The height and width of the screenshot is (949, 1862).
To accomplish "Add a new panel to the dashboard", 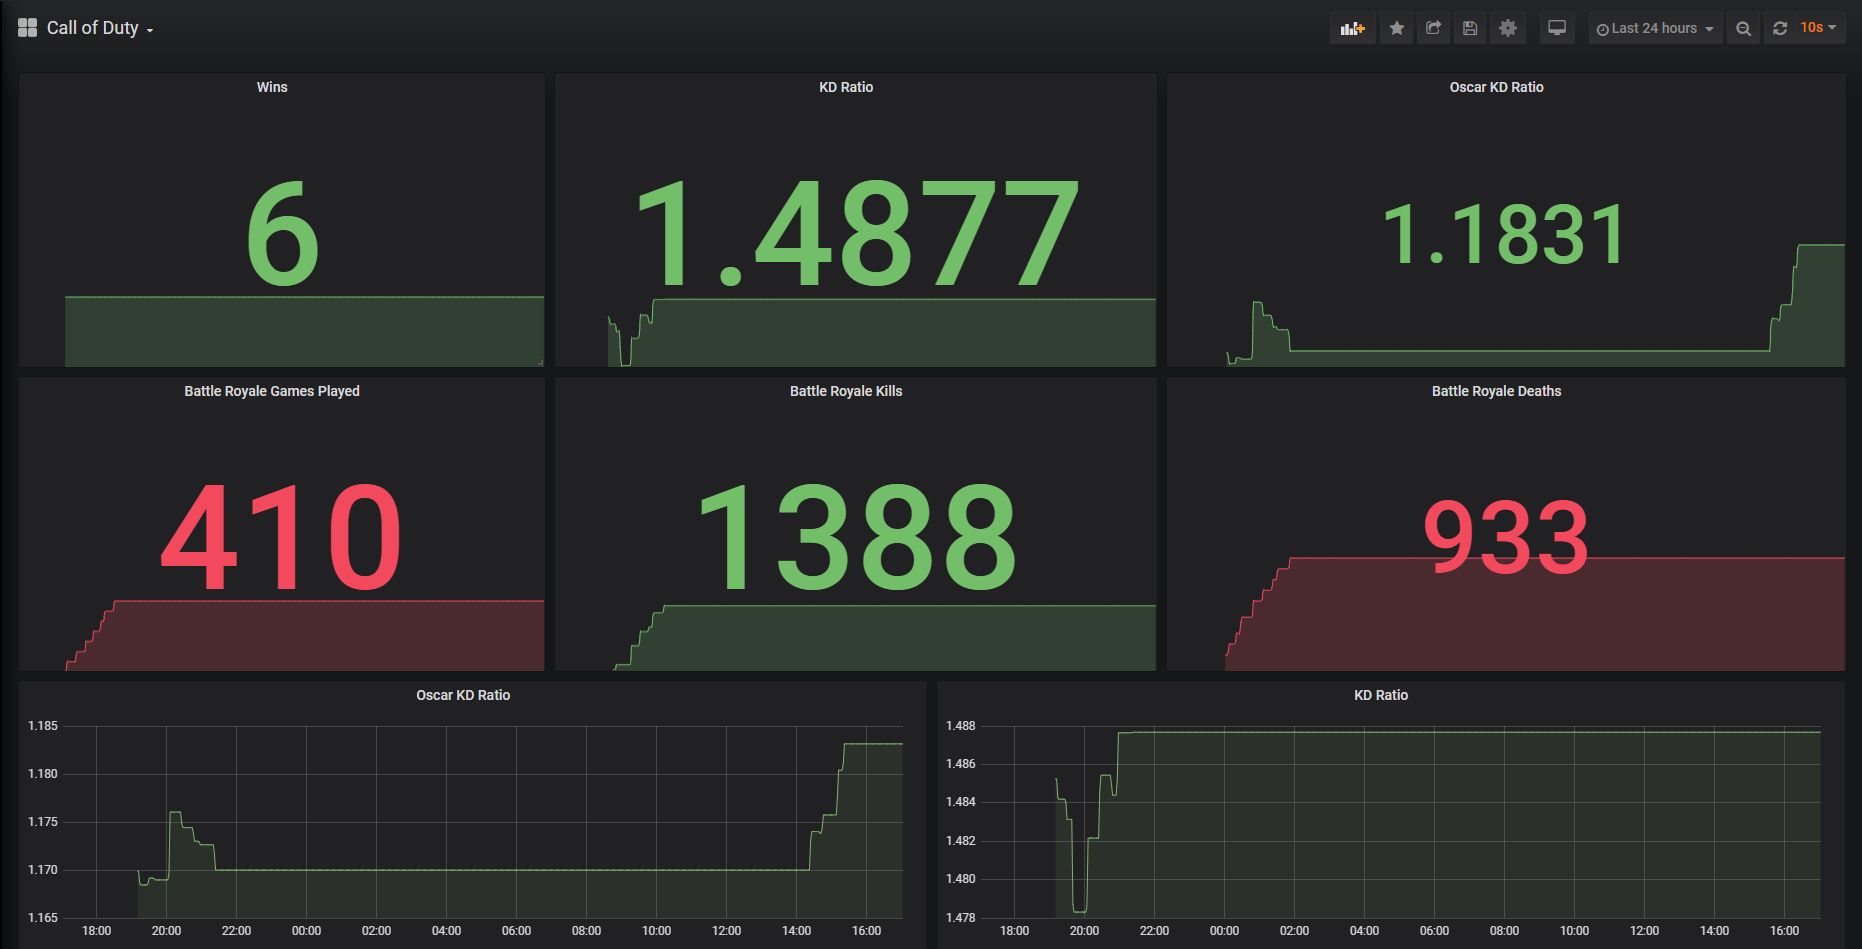I will [x=1352, y=28].
